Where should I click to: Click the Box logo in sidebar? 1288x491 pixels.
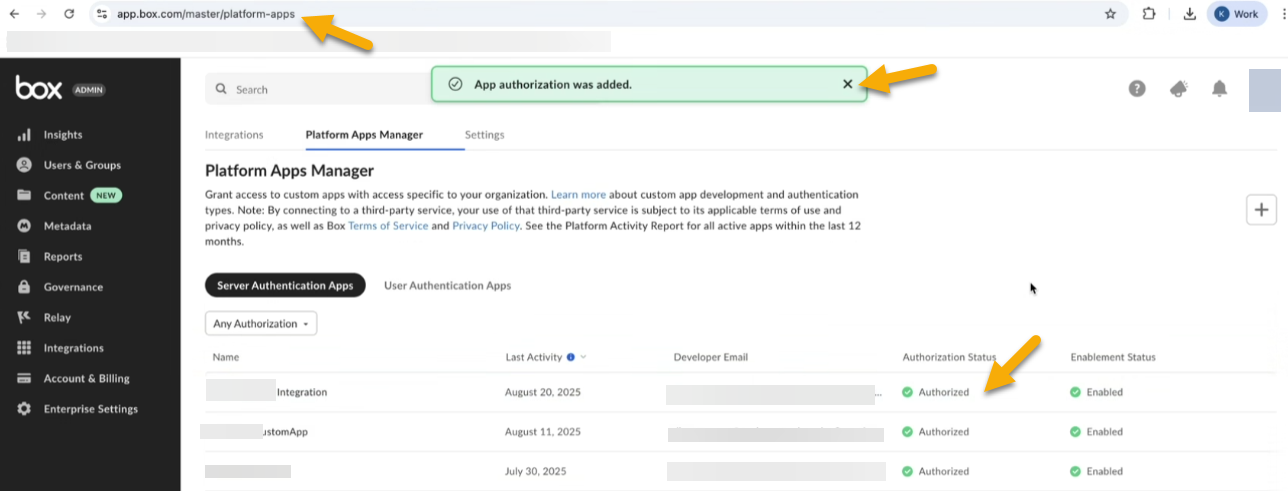39,88
